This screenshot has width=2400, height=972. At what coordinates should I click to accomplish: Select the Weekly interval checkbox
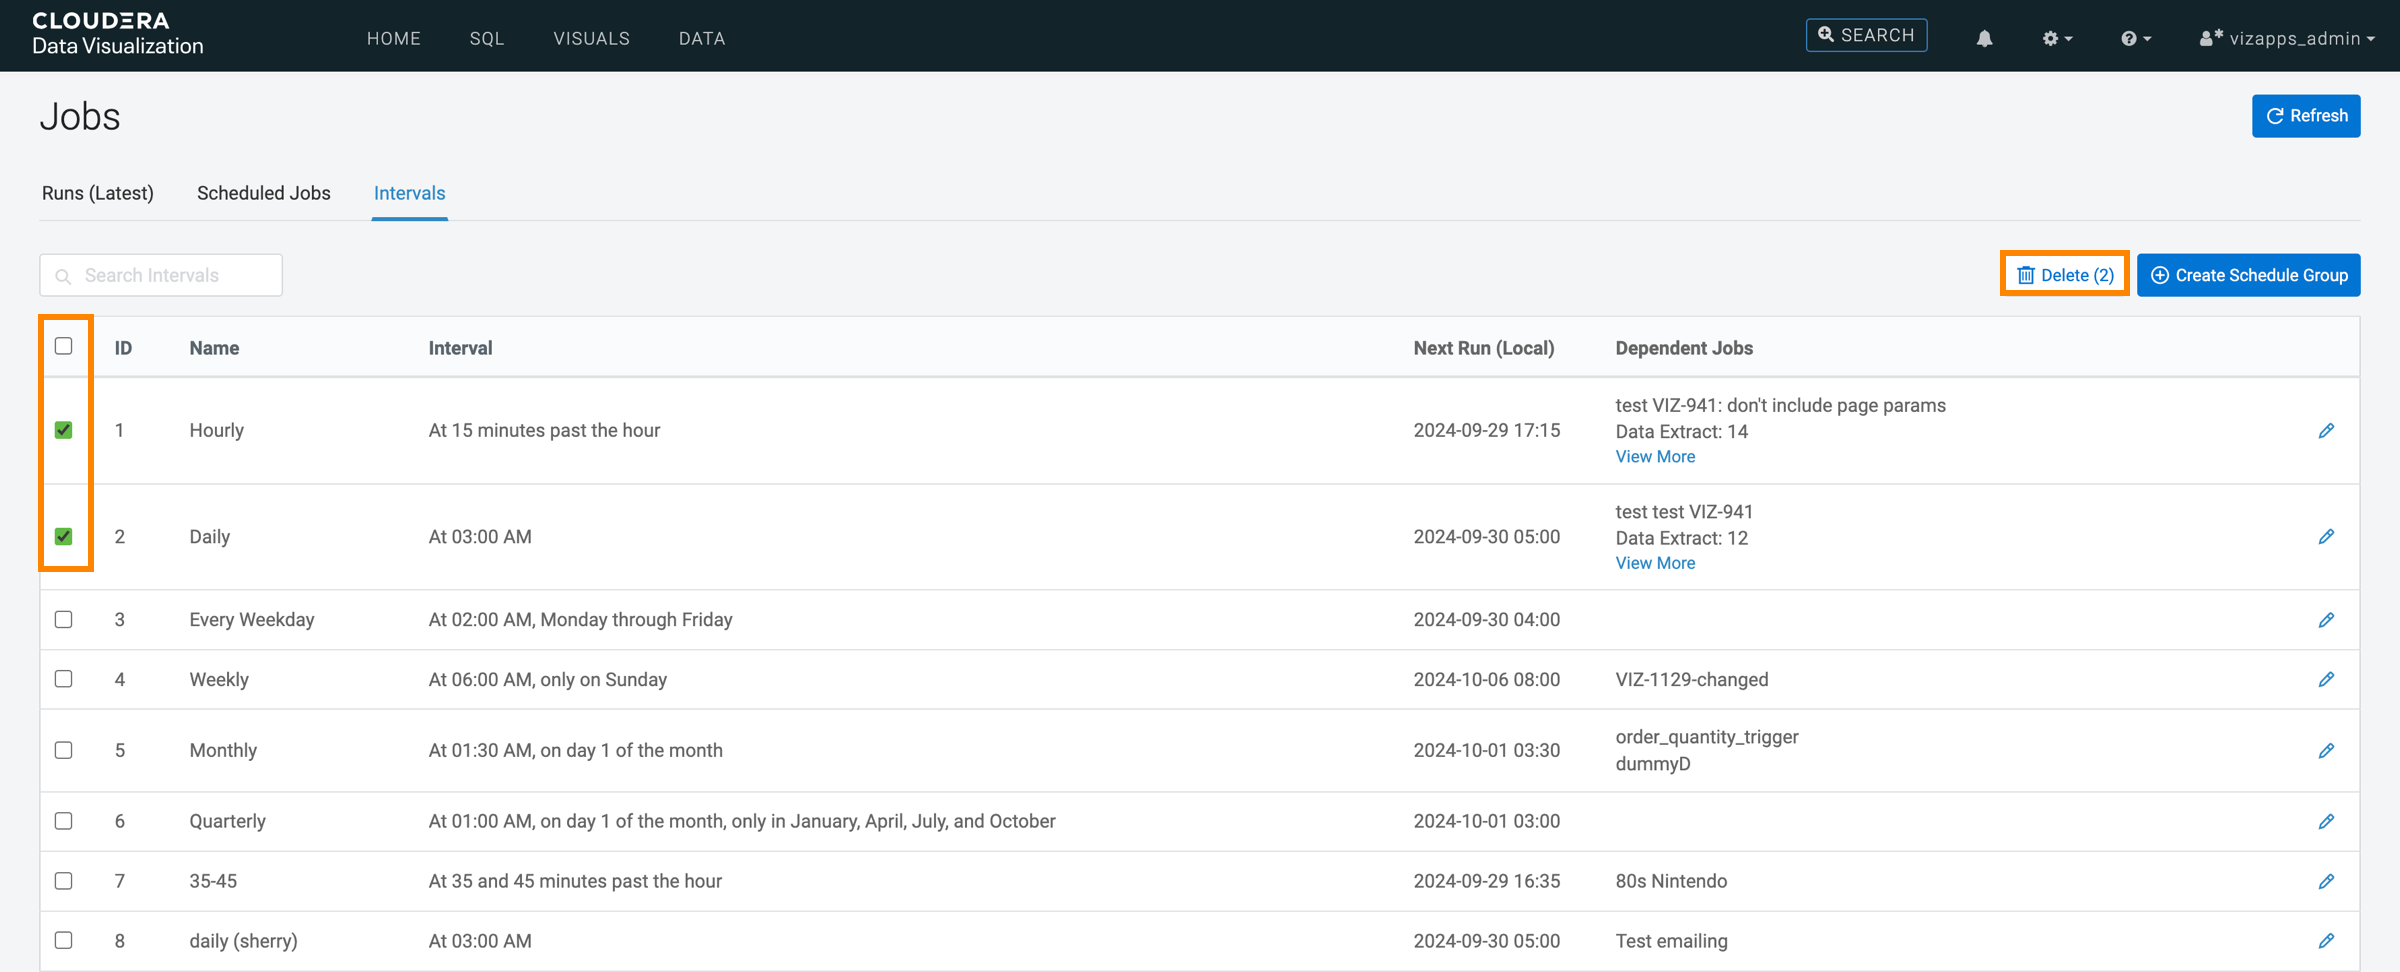pos(64,679)
